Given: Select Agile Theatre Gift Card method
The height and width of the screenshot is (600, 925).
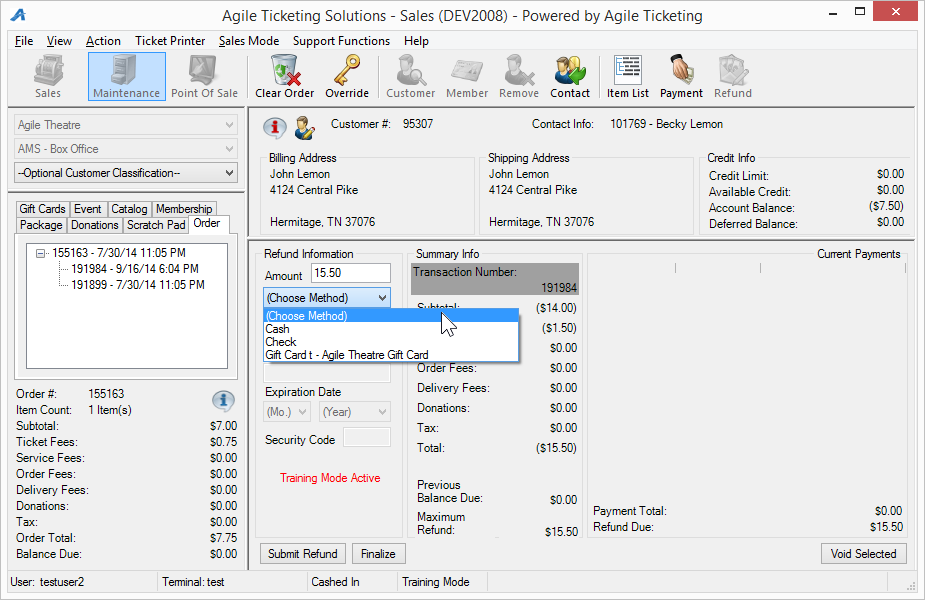Looking at the screenshot, I should [391, 355].
